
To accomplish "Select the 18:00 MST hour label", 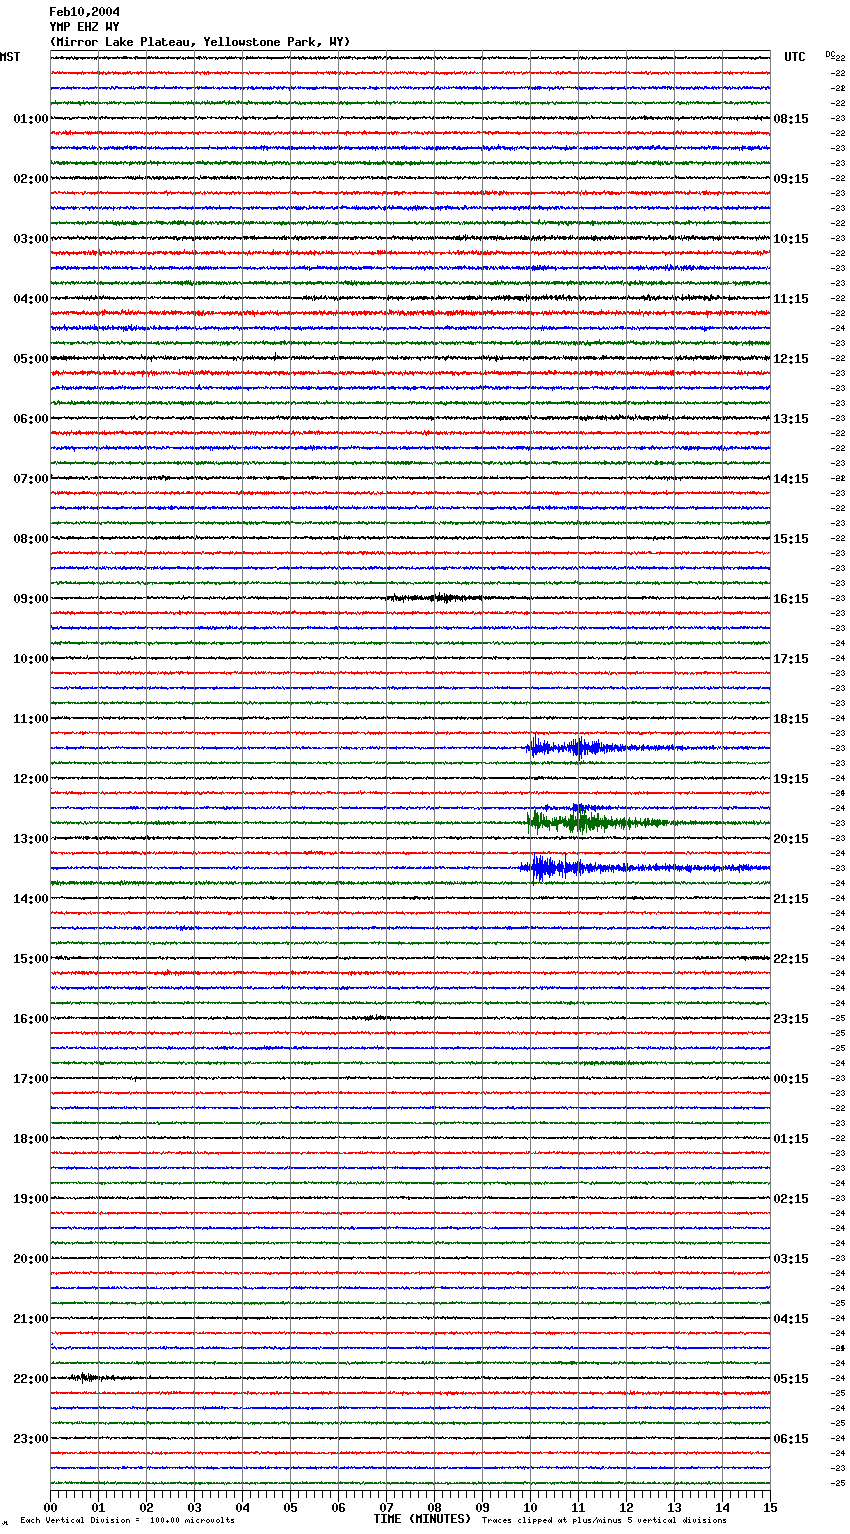I will [31, 1139].
